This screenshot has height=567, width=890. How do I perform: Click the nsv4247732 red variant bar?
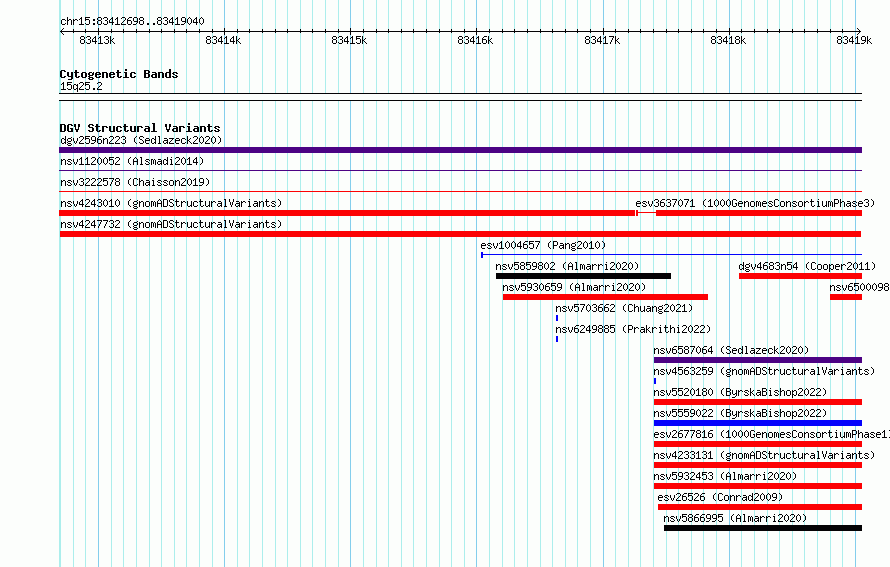coord(460,234)
